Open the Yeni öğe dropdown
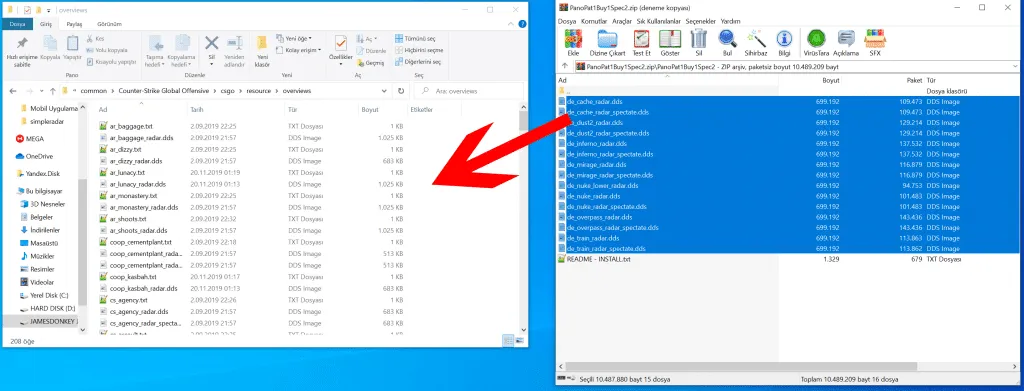The image size is (1024, 391). (295, 39)
